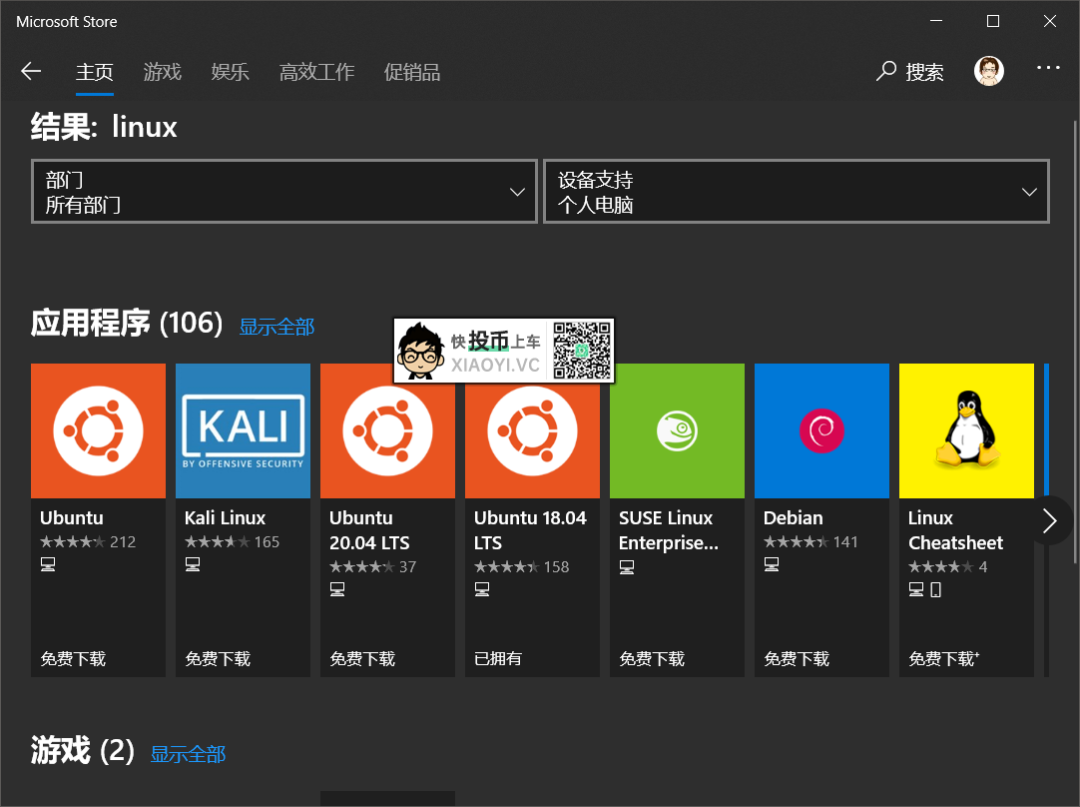The width and height of the screenshot is (1080, 807).
Task: Open the Ubuntu app tile image
Action: point(98,430)
